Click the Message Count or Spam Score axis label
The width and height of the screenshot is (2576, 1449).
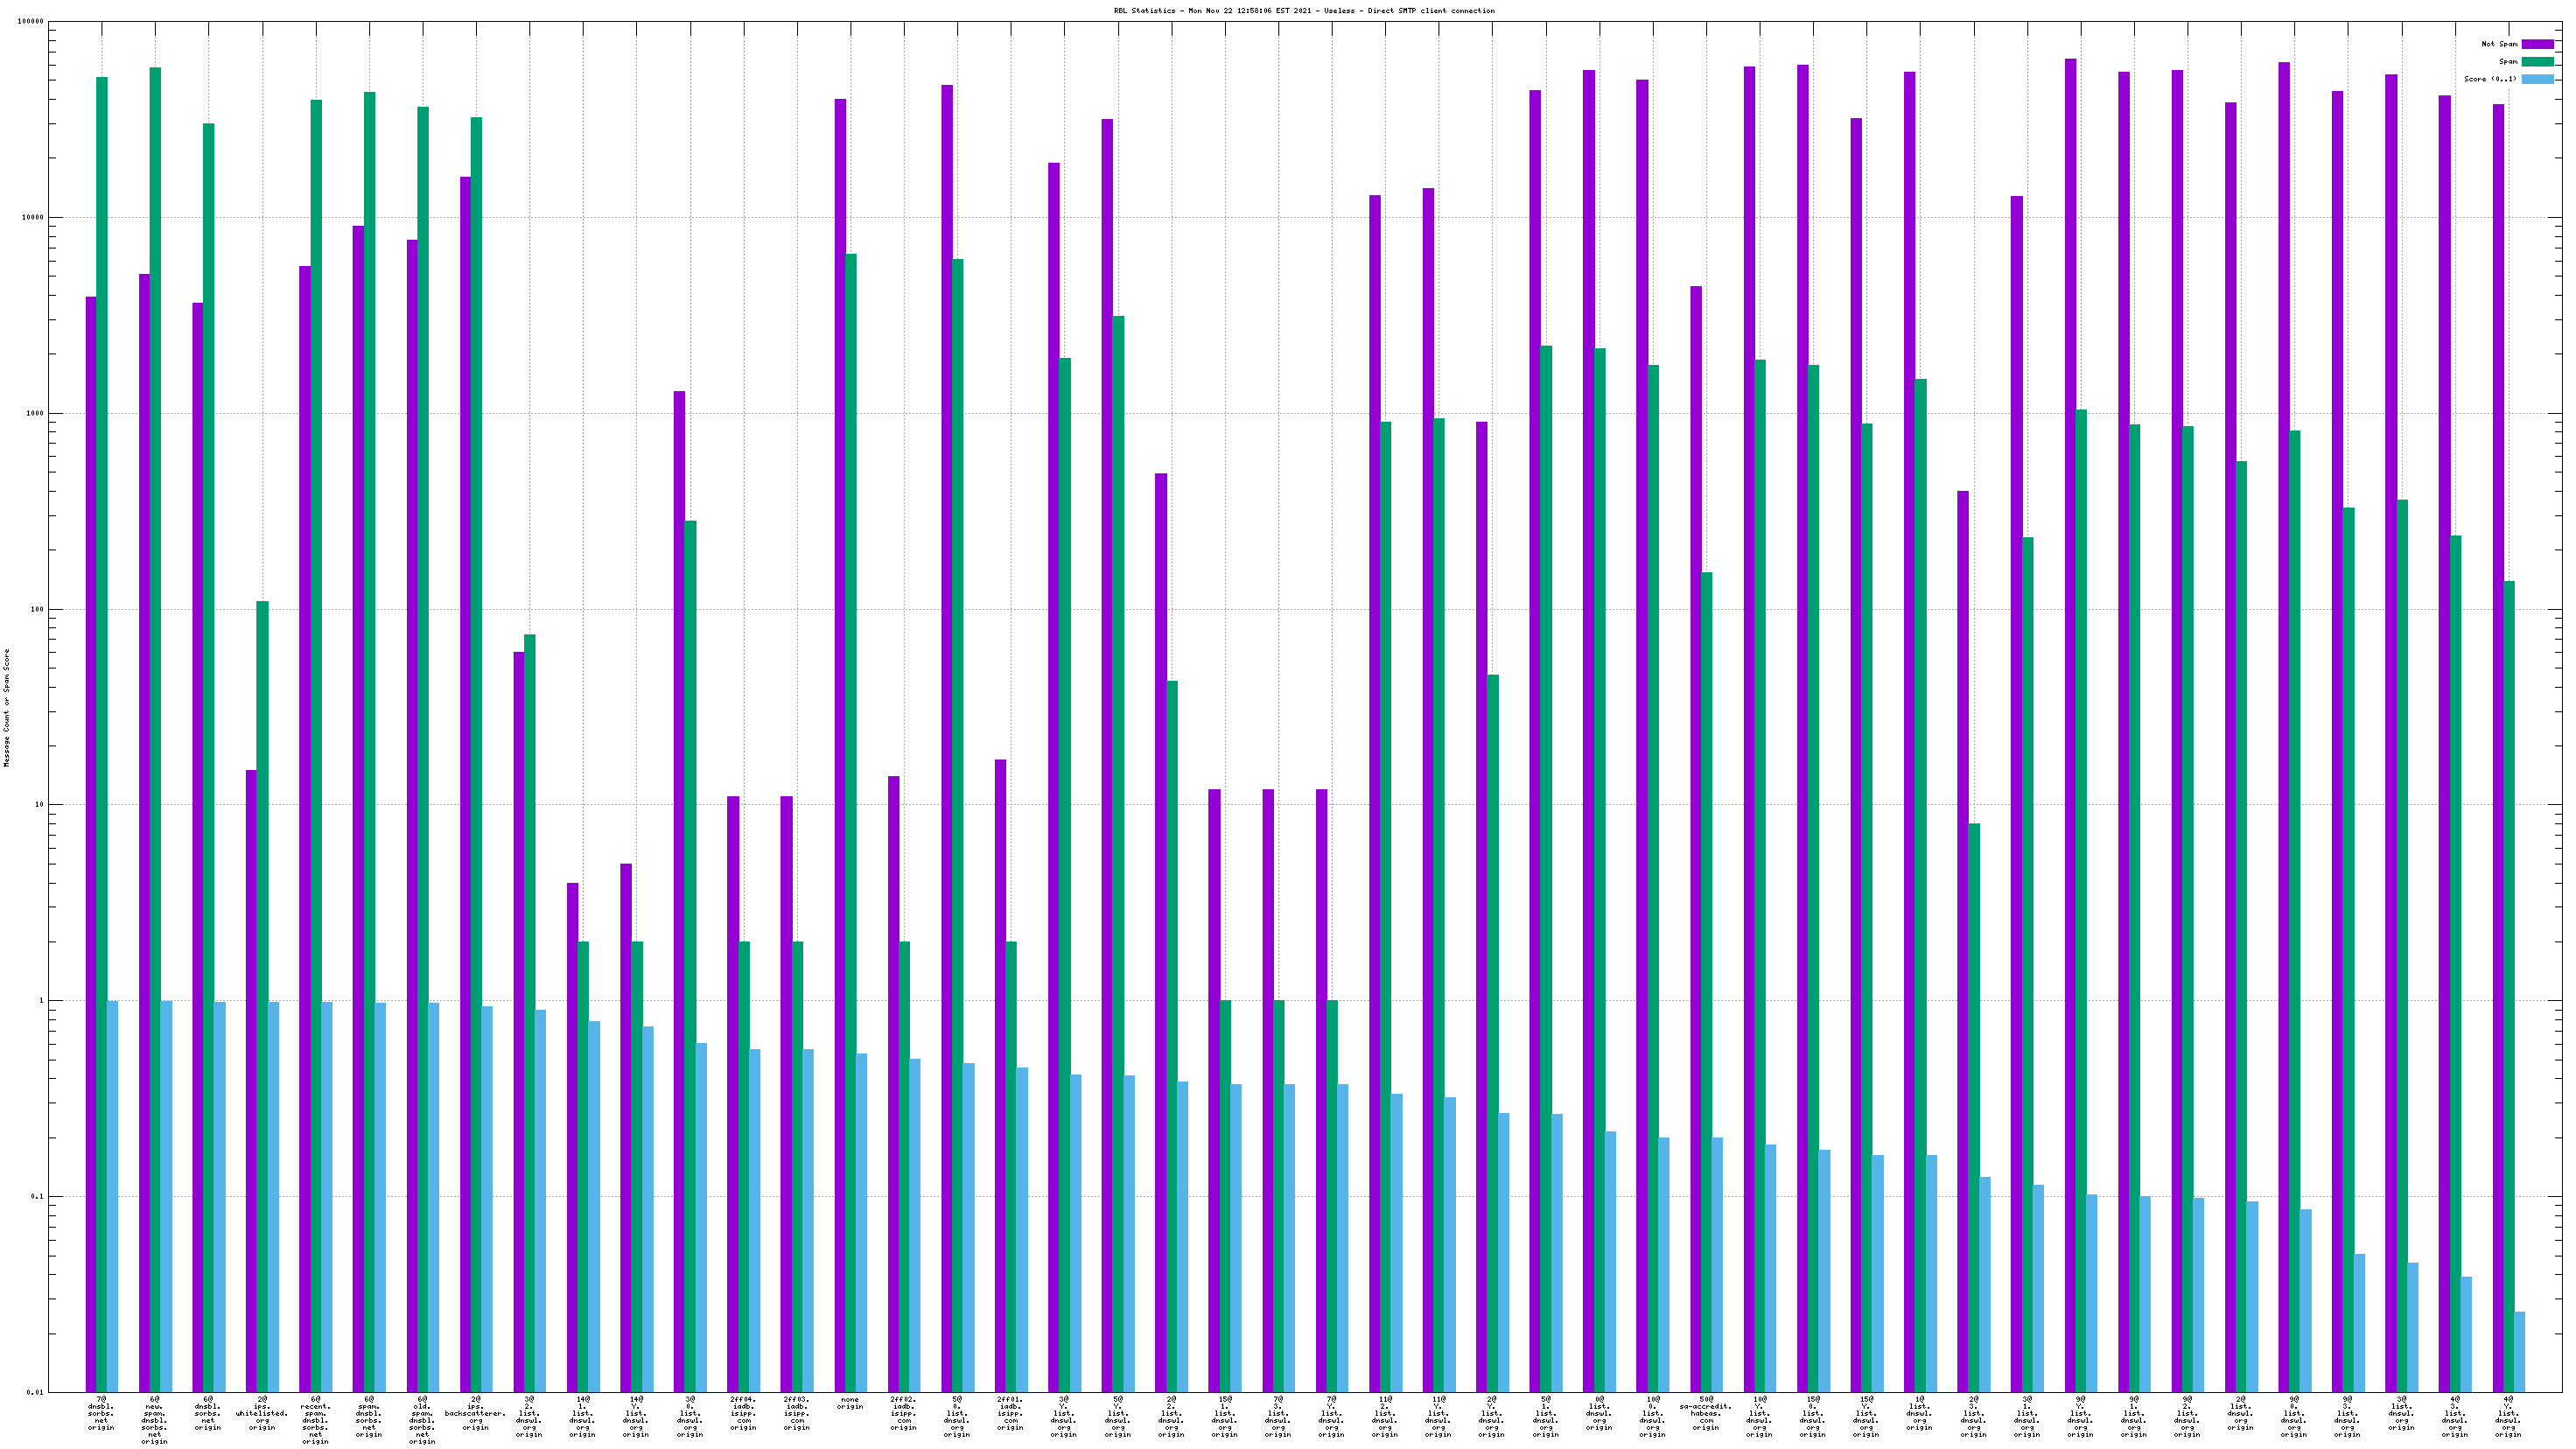[7, 708]
